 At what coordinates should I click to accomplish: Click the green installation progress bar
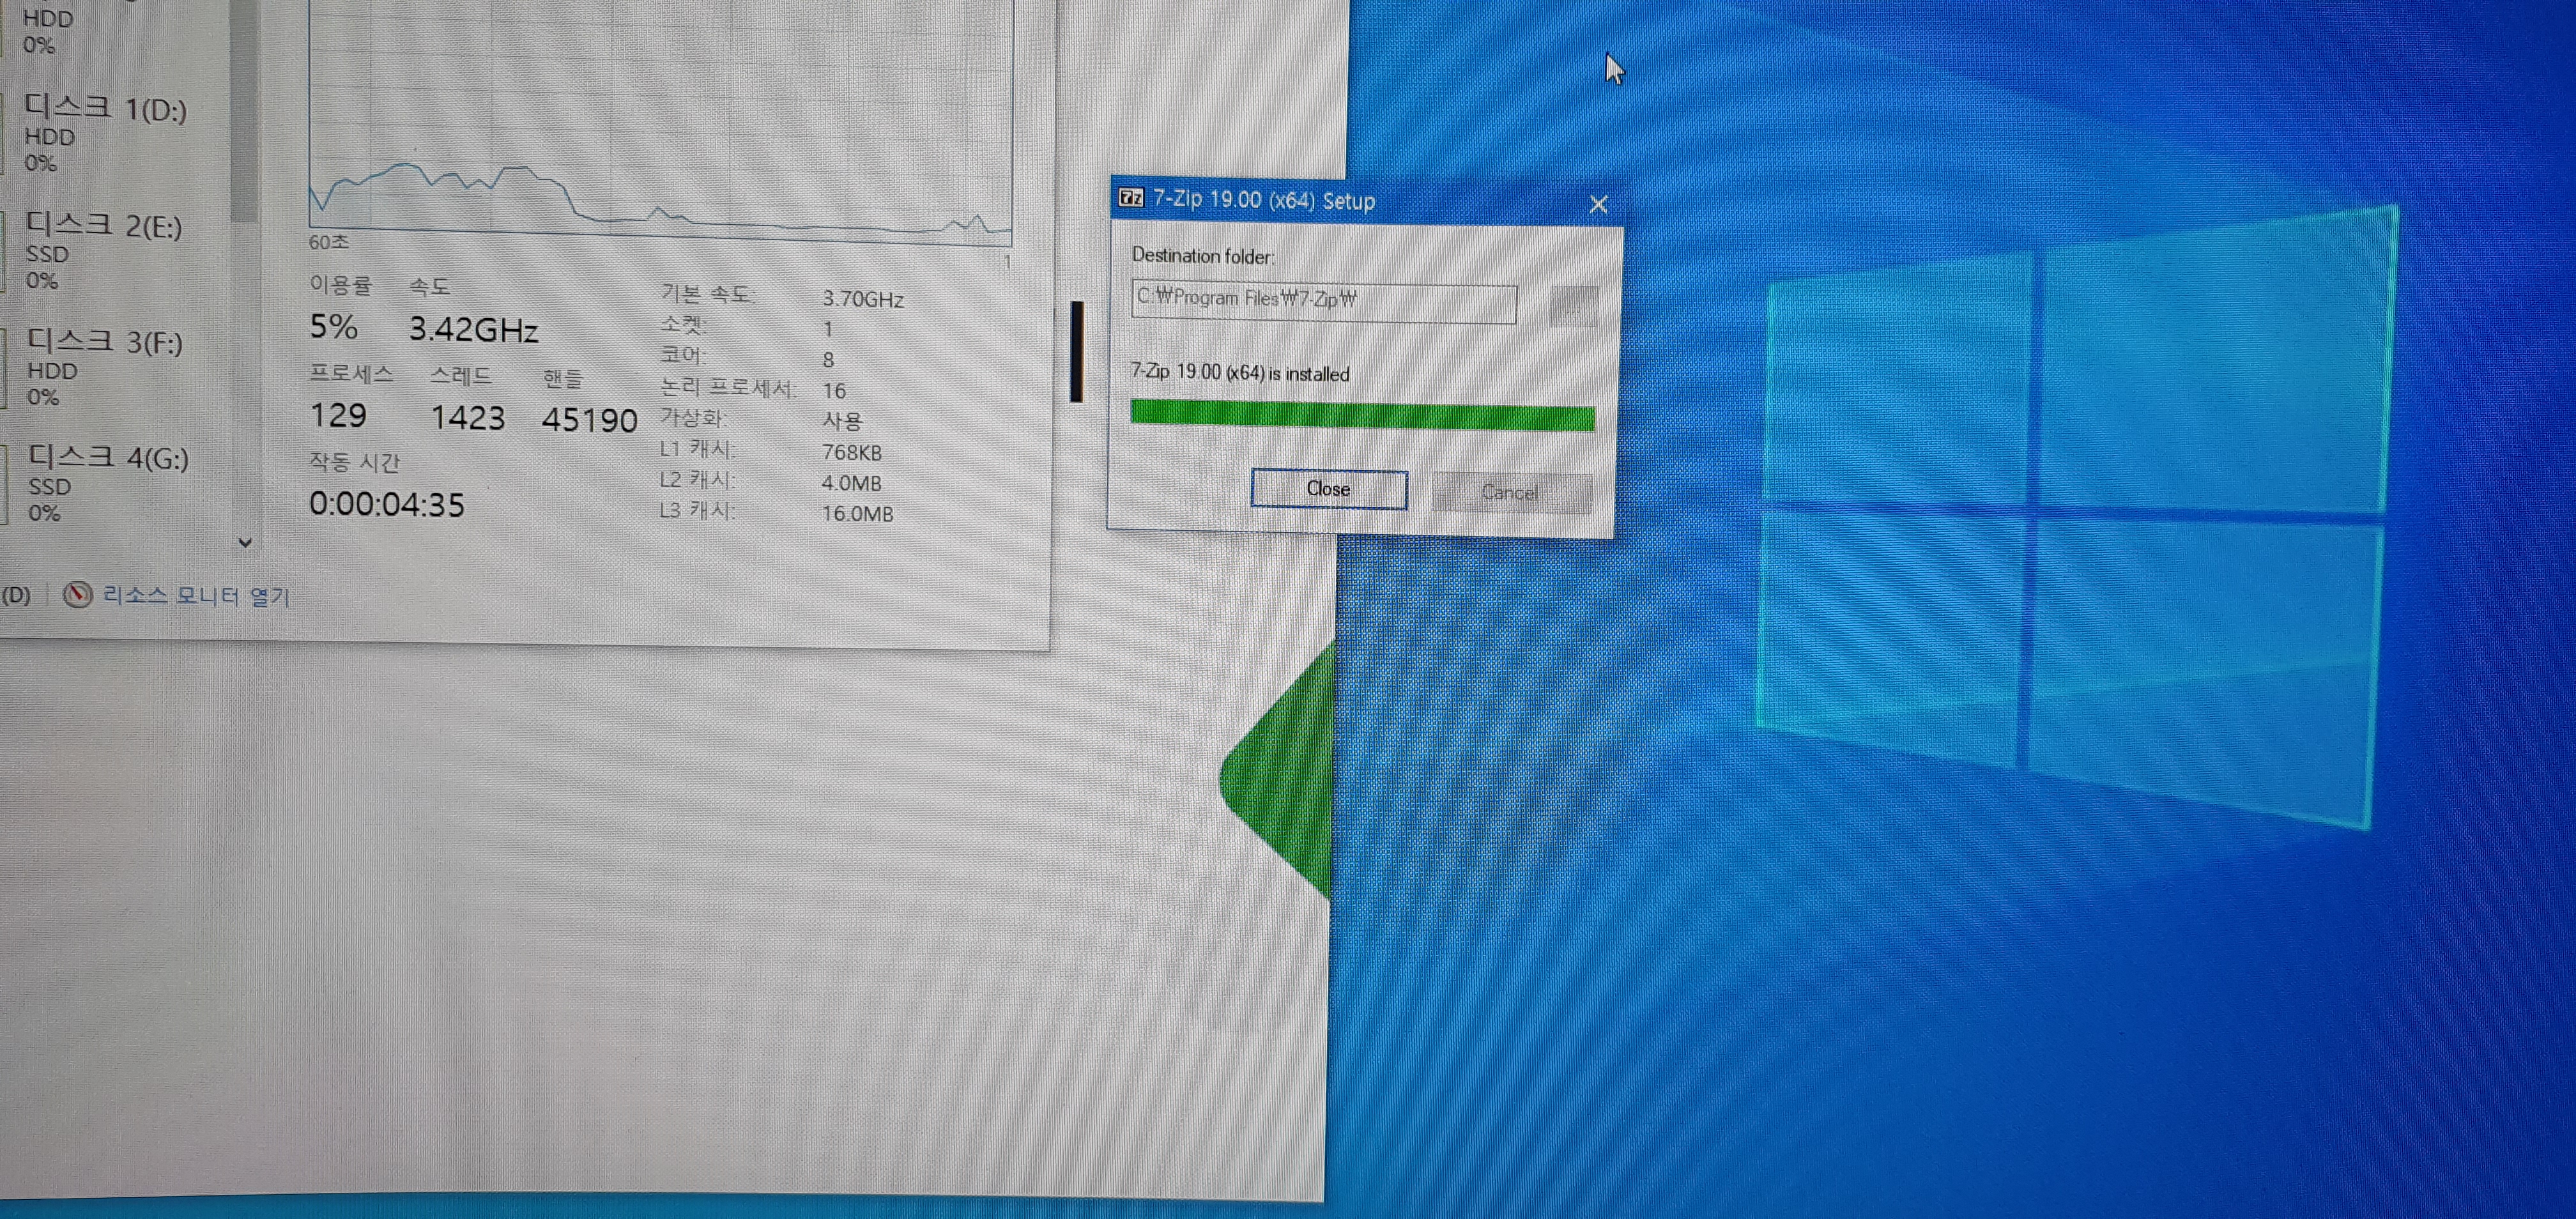pos(1362,415)
